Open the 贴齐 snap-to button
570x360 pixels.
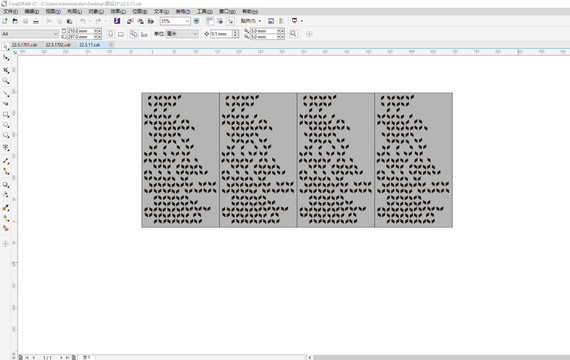(x=250, y=21)
